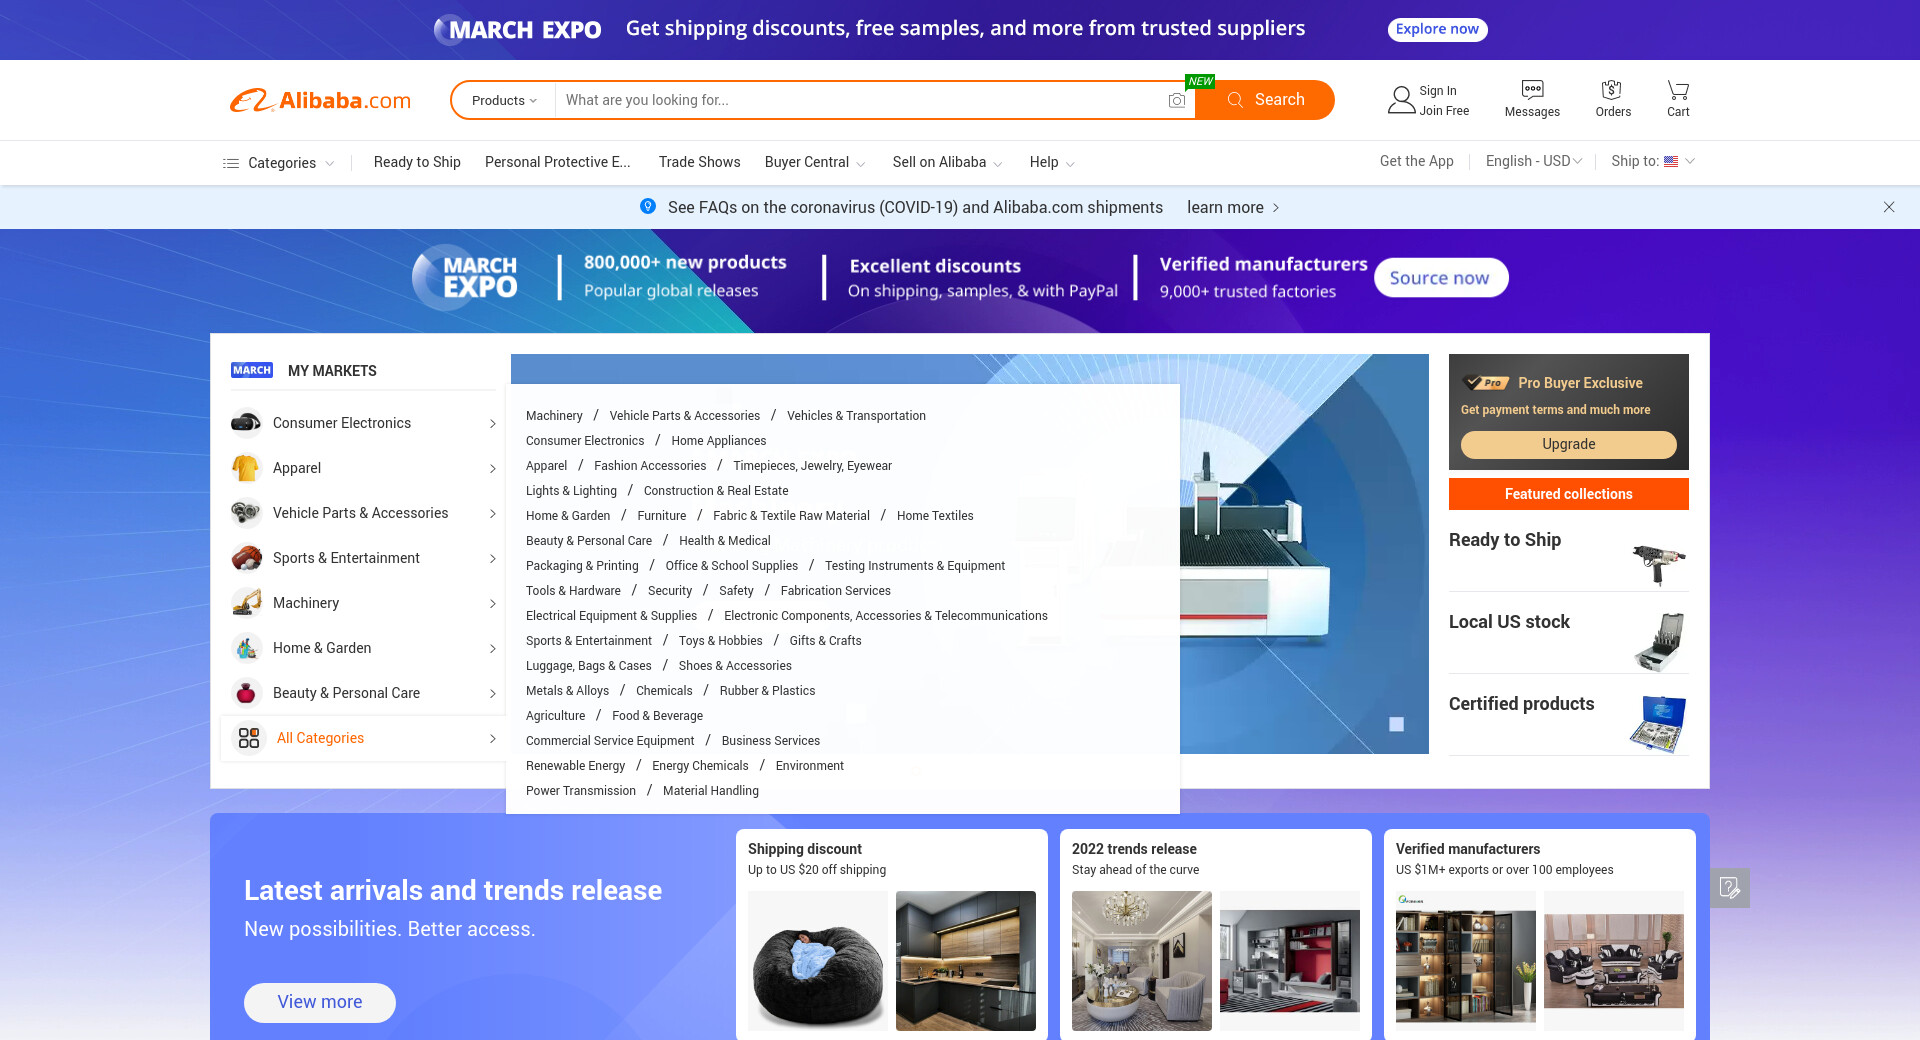
Task: Close the COVID-19 FAQ notice bar
Action: pyautogui.click(x=1888, y=207)
